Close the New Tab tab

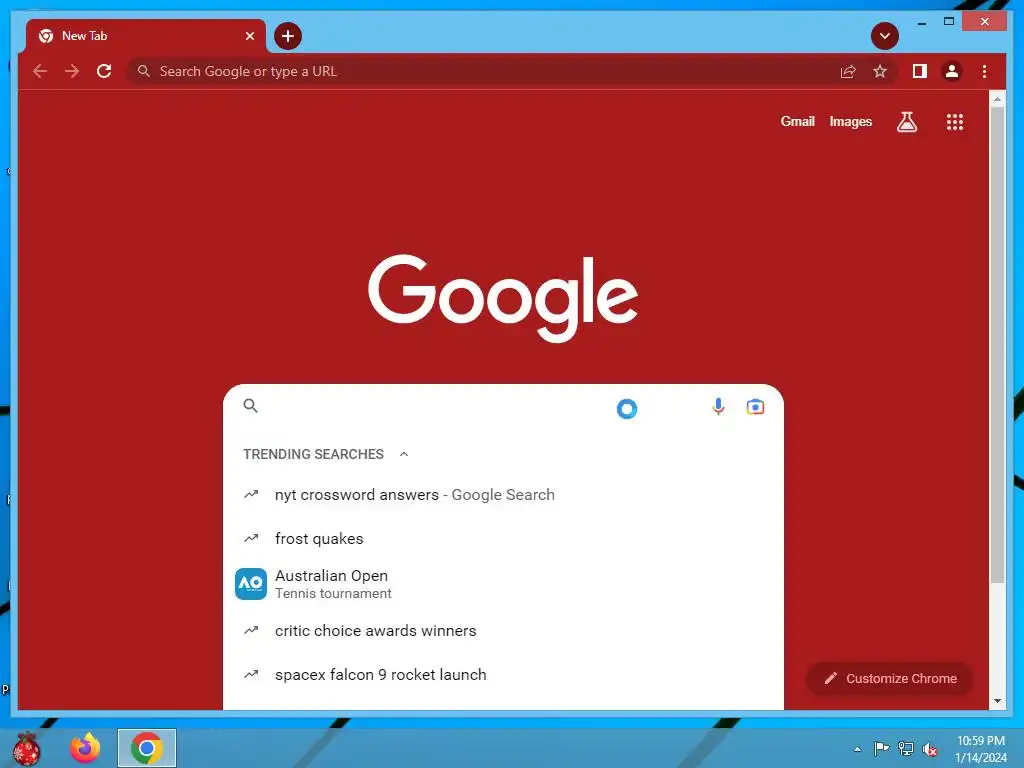[249, 36]
